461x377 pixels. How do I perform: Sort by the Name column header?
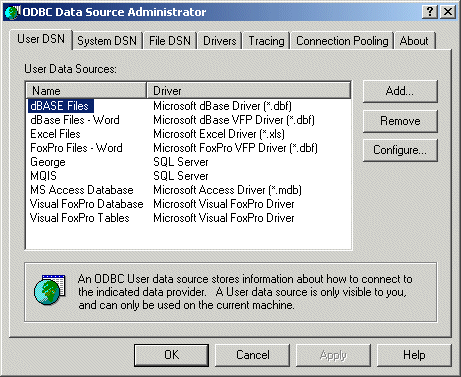tap(86, 91)
